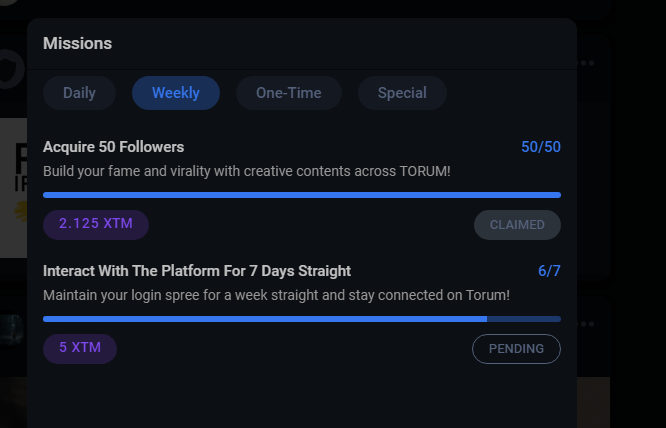Image resolution: width=666 pixels, height=428 pixels.
Task: Click the PENDING status button
Action: coord(516,349)
